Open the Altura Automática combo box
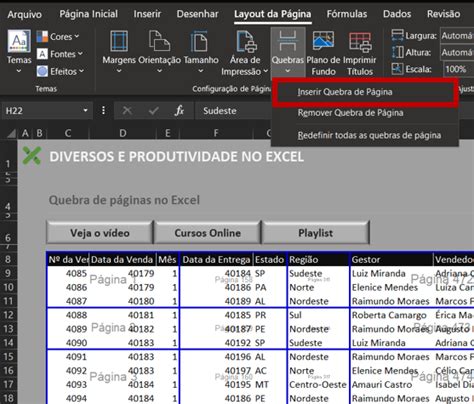Image resolution: width=474 pixels, height=404 pixels. 457,52
